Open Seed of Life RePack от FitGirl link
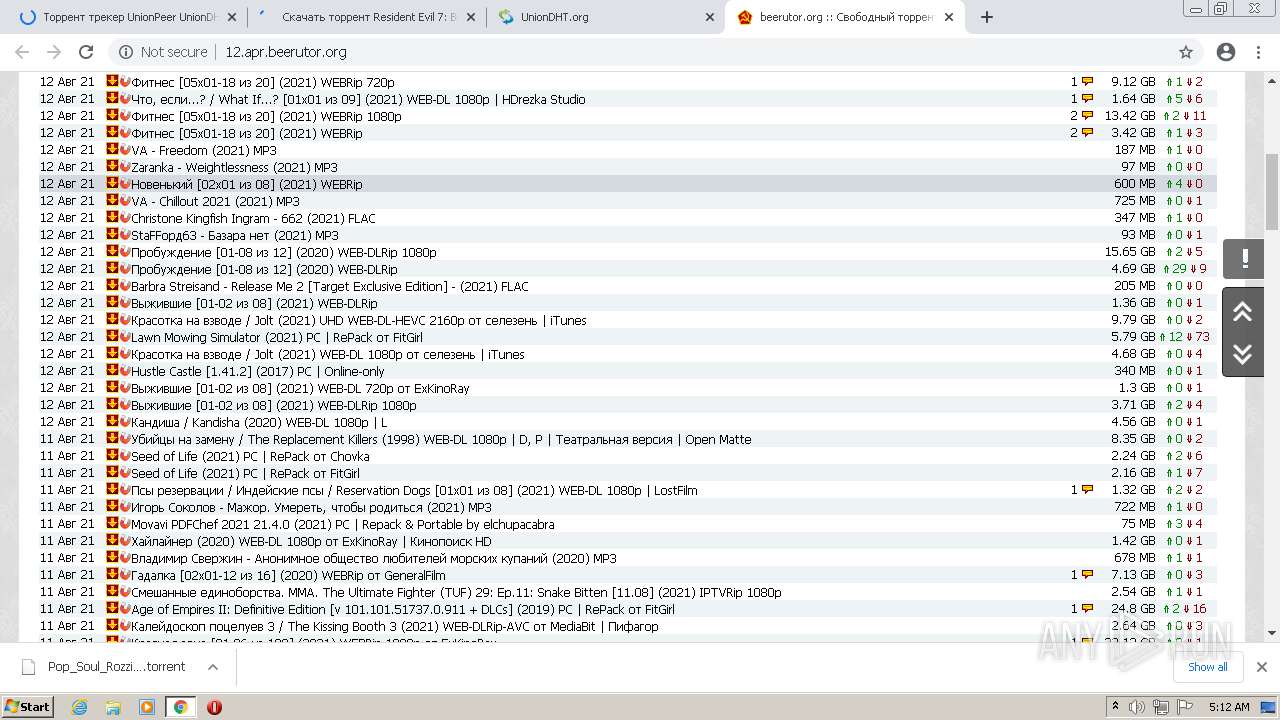This screenshot has width=1280, height=720. [x=245, y=473]
